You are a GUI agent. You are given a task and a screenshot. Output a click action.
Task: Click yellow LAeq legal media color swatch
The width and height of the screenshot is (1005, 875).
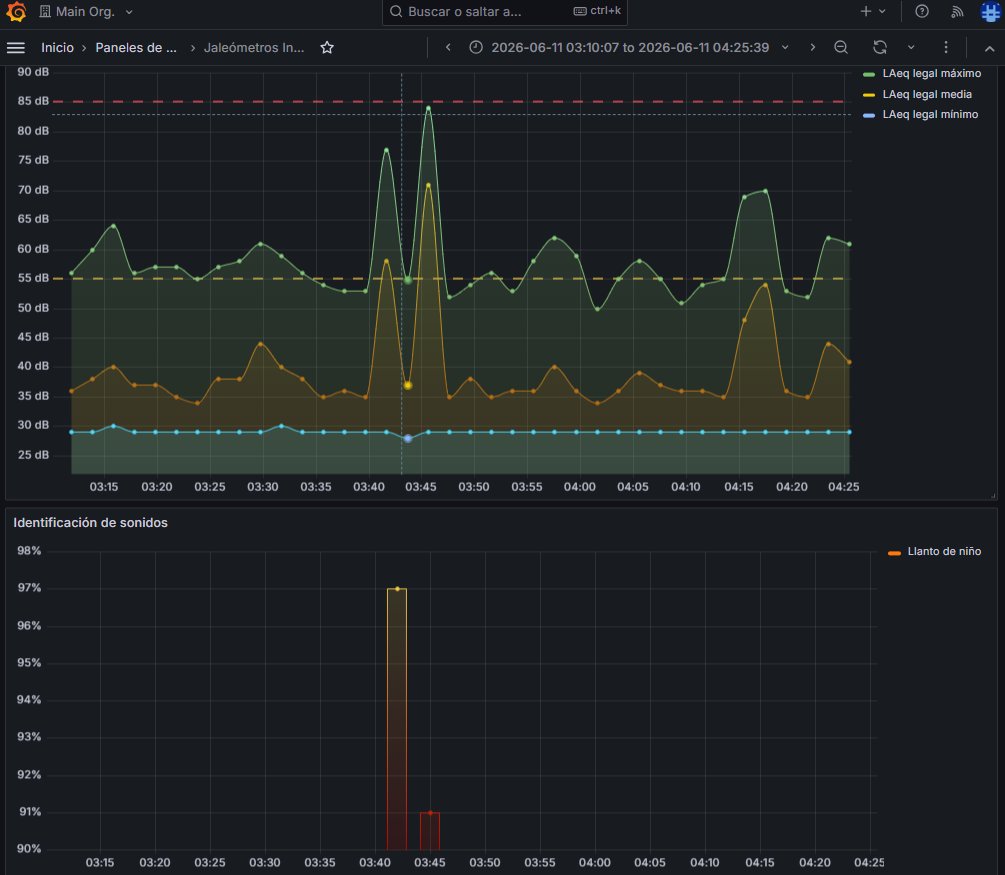869,95
